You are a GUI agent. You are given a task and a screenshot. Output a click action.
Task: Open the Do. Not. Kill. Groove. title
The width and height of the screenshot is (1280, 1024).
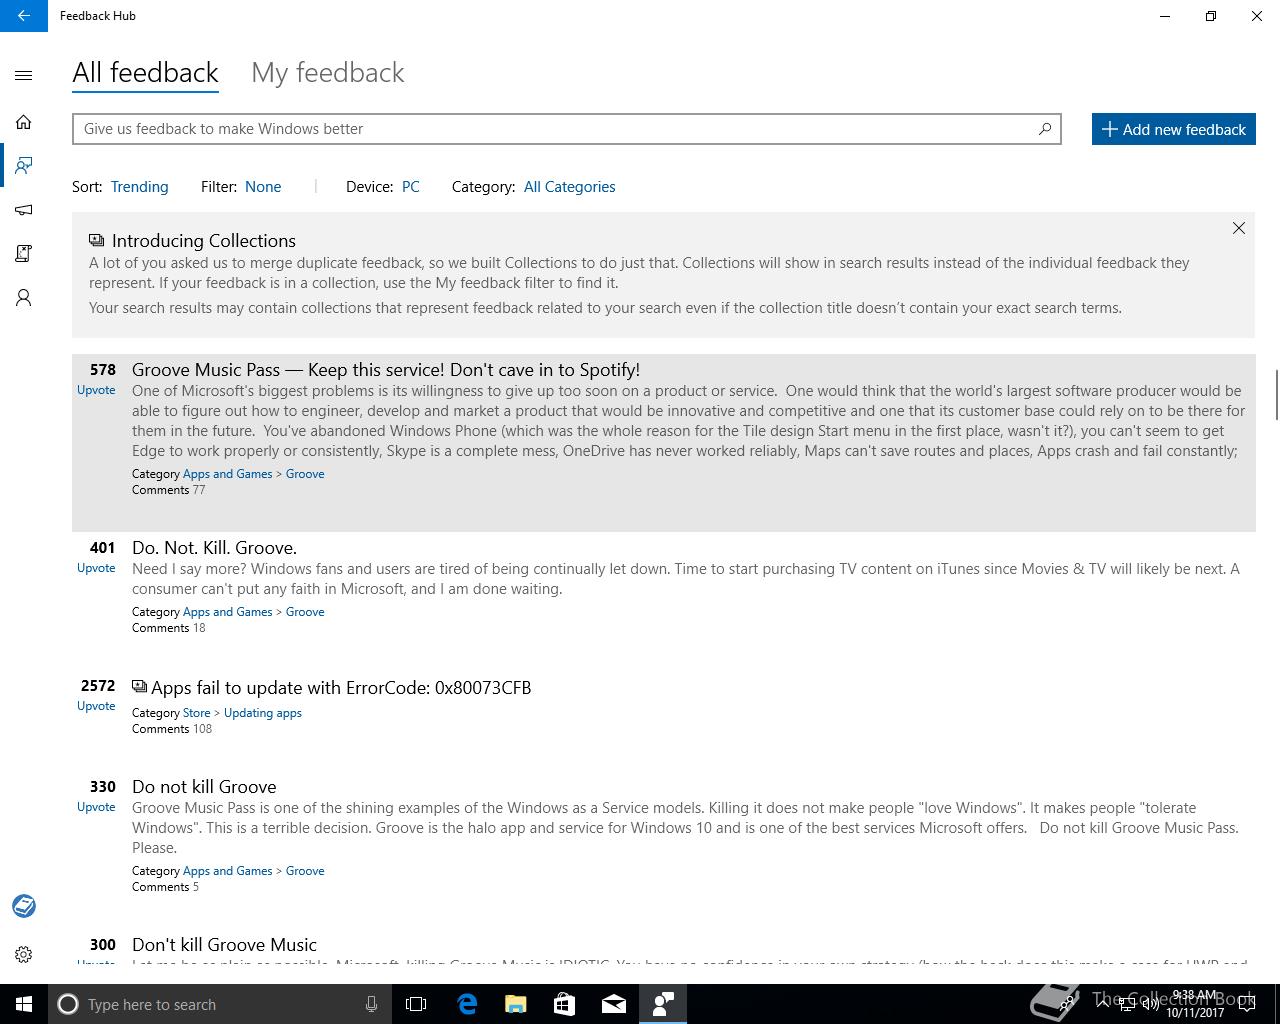tap(214, 548)
